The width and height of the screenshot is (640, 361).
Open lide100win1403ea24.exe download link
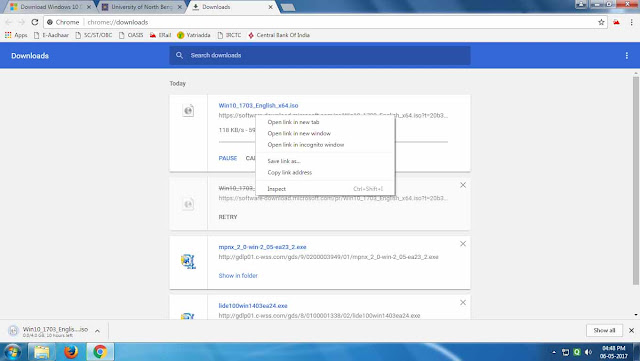pos(253,306)
